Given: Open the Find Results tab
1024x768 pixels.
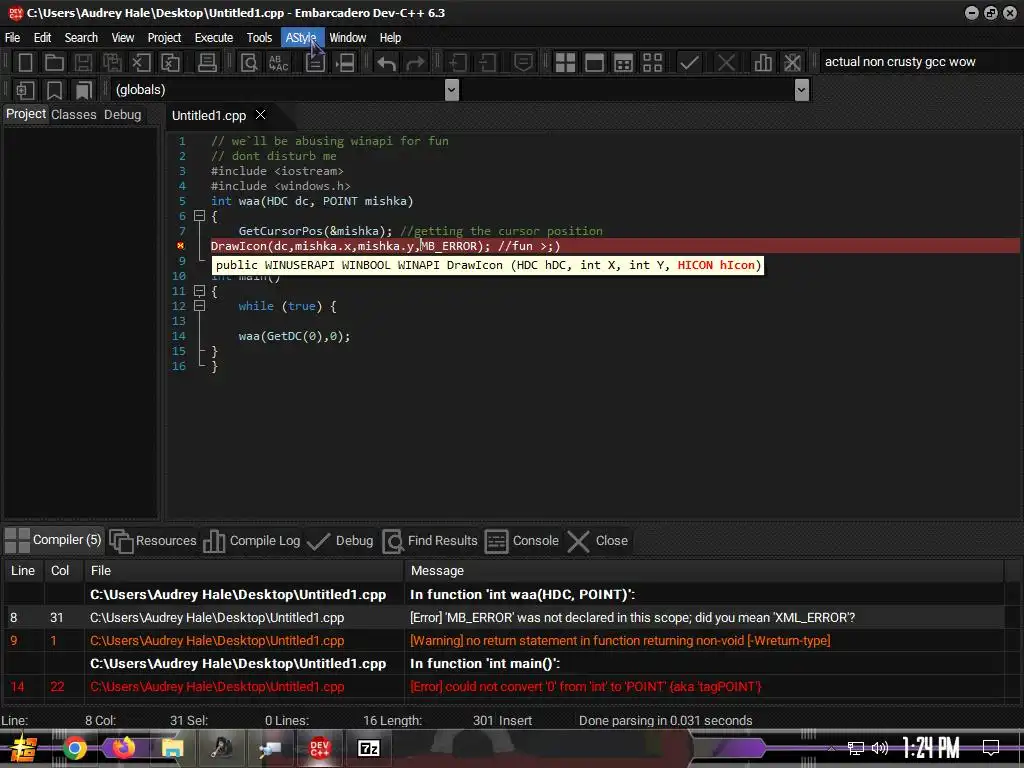Looking at the screenshot, I should (430, 541).
